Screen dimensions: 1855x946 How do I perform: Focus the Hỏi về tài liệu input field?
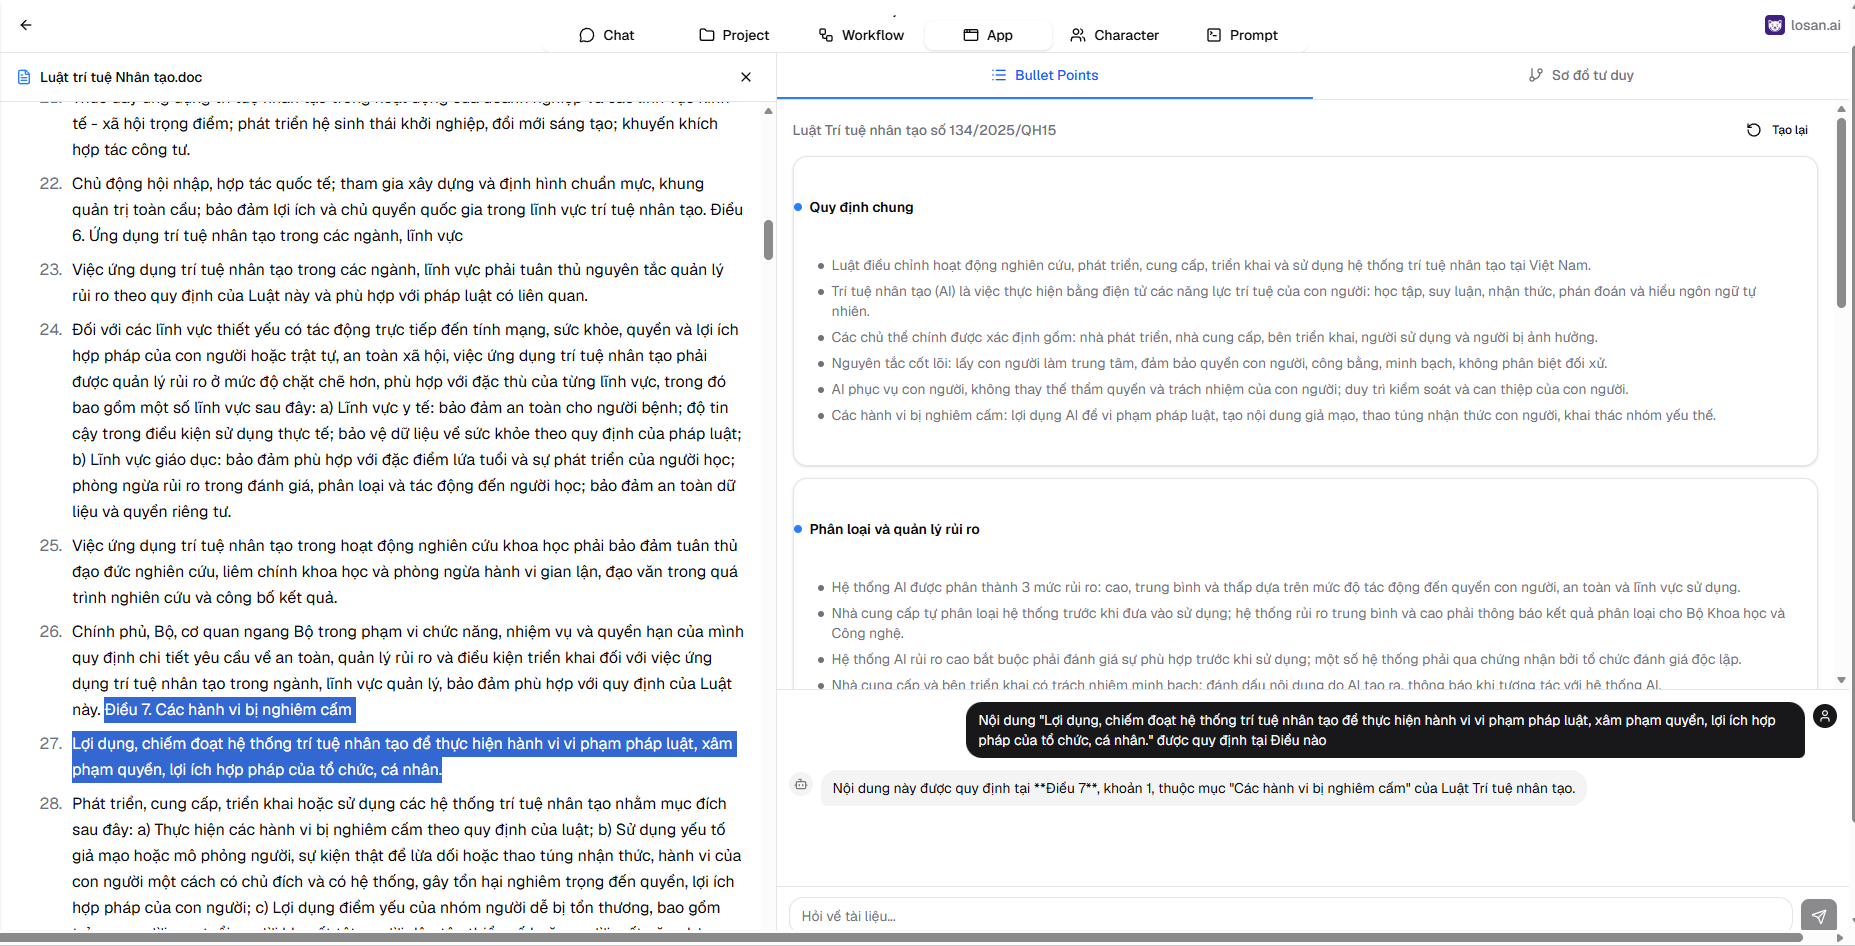click(x=1290, y=916)
